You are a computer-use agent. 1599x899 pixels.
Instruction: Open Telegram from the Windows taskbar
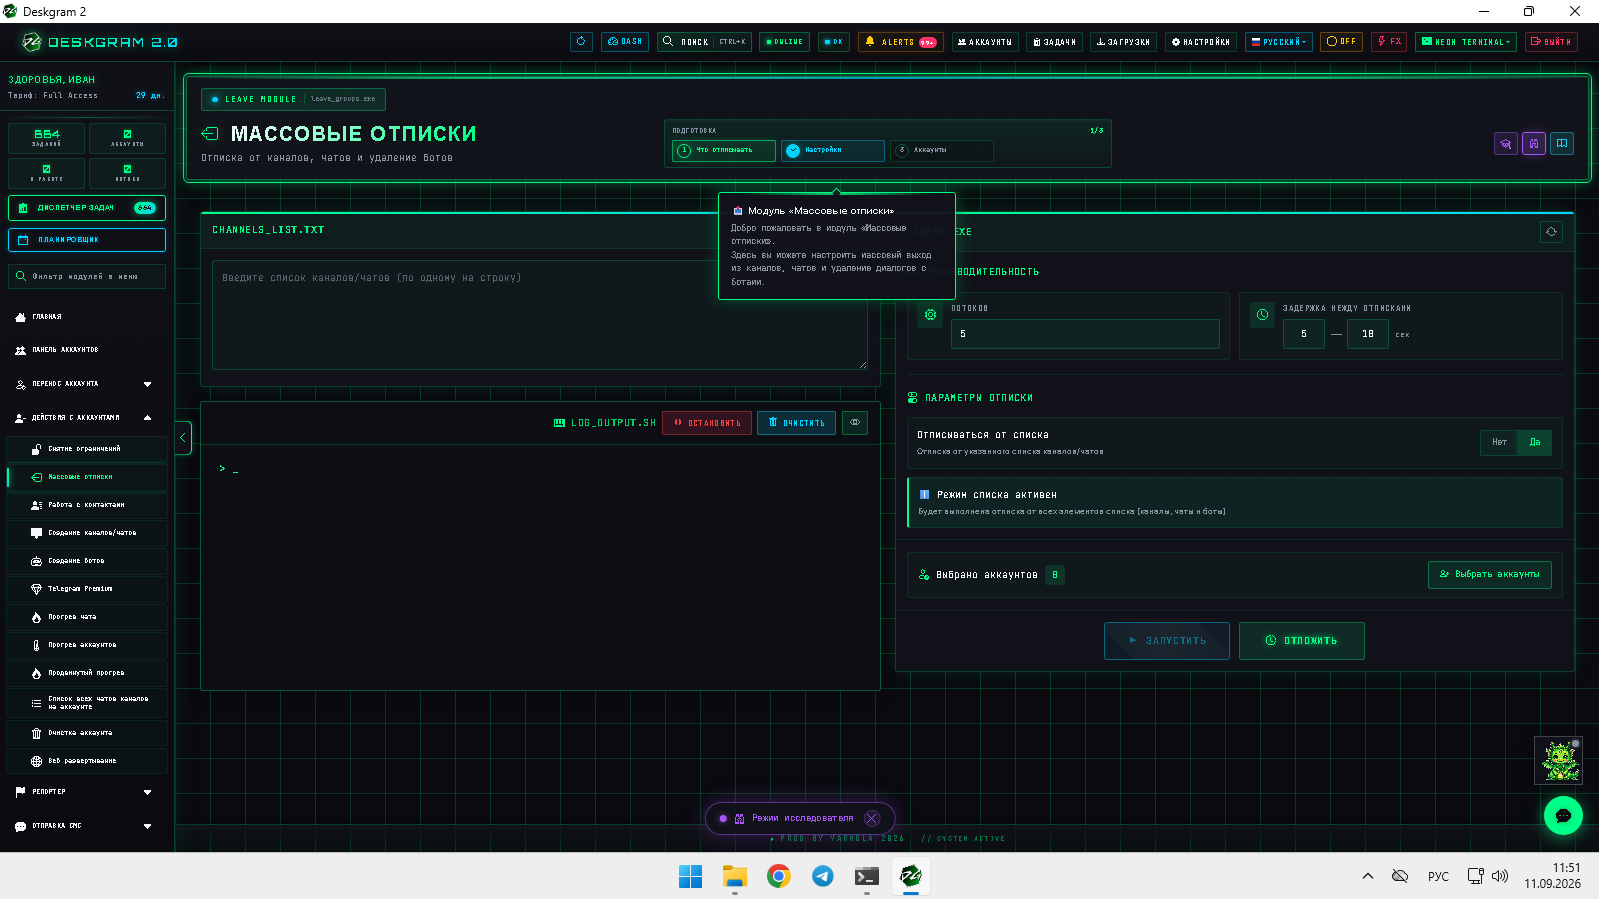(823, 876)
